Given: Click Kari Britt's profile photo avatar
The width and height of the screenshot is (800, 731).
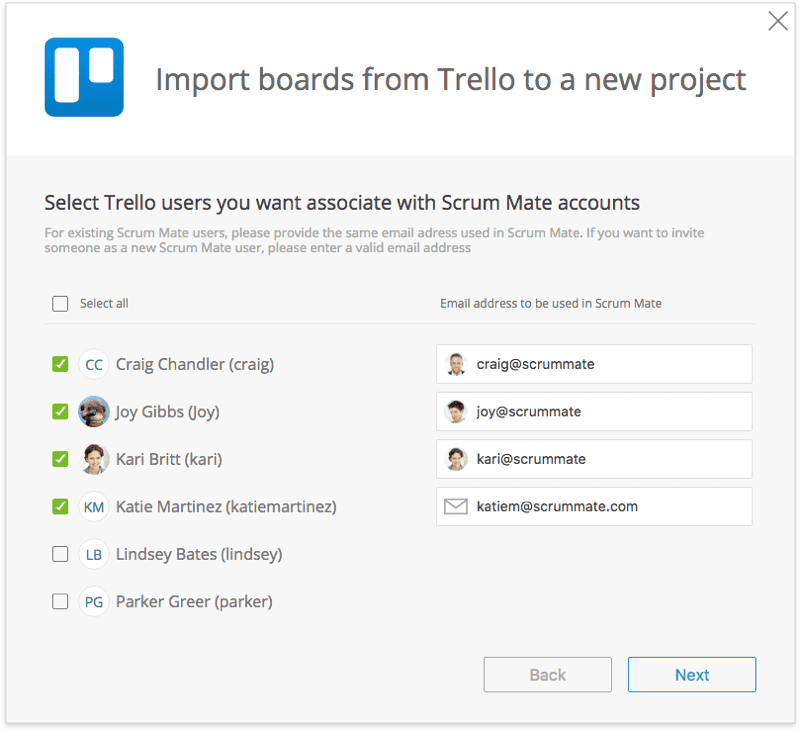Looking at the screenshot, I should [x=94, y=459].
